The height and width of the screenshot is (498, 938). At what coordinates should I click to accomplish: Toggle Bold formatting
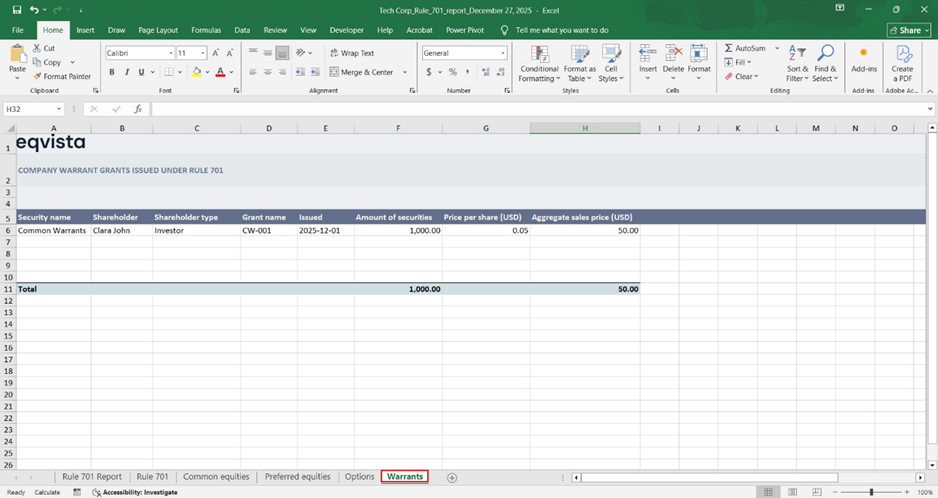click(112, 72)
